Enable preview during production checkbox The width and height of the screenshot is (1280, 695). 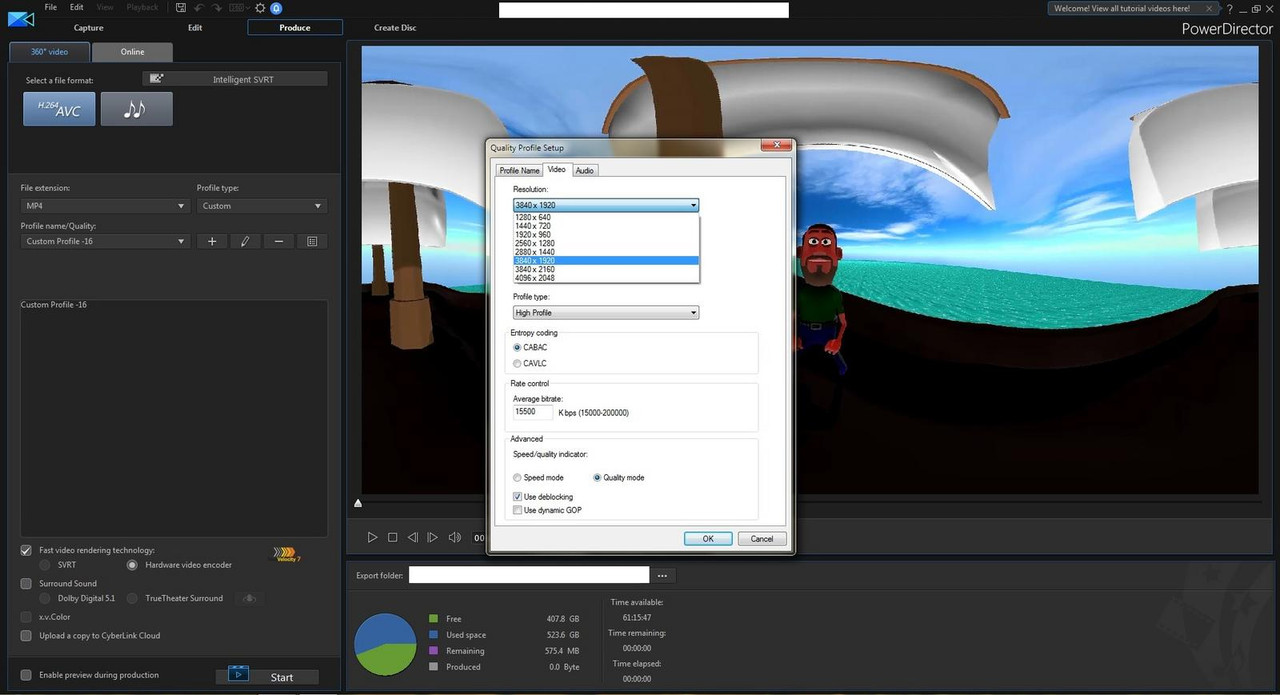click(26, 675)
